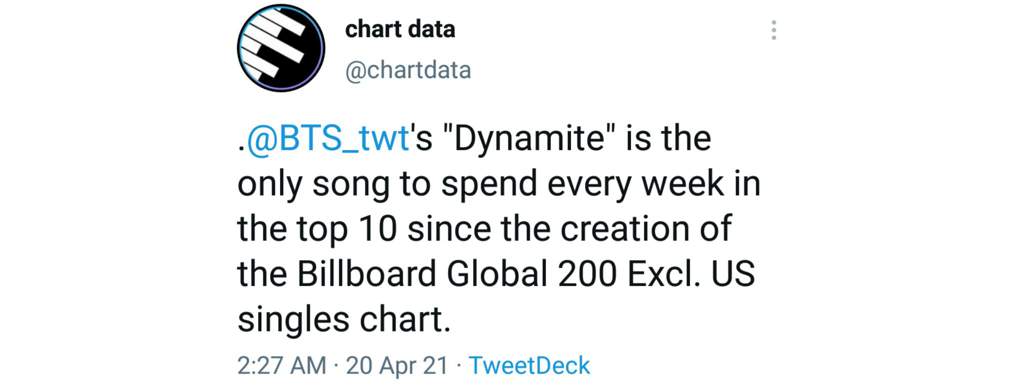Click the word "spend" in the tweet
This screenshot has width=1024, height=388.
coord(476,186)
